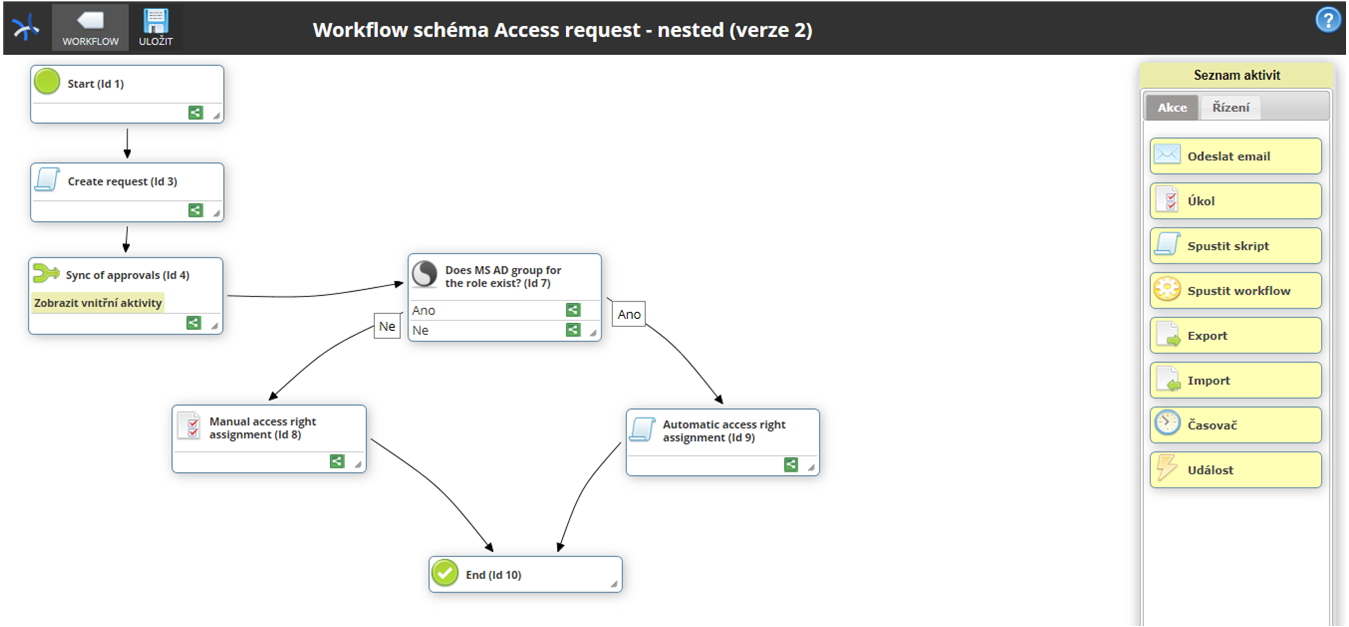Show inner activities via Zobrazit vnitřní aktivity
This screenshot has height=627, width=1349.
(x=98, y=302)
